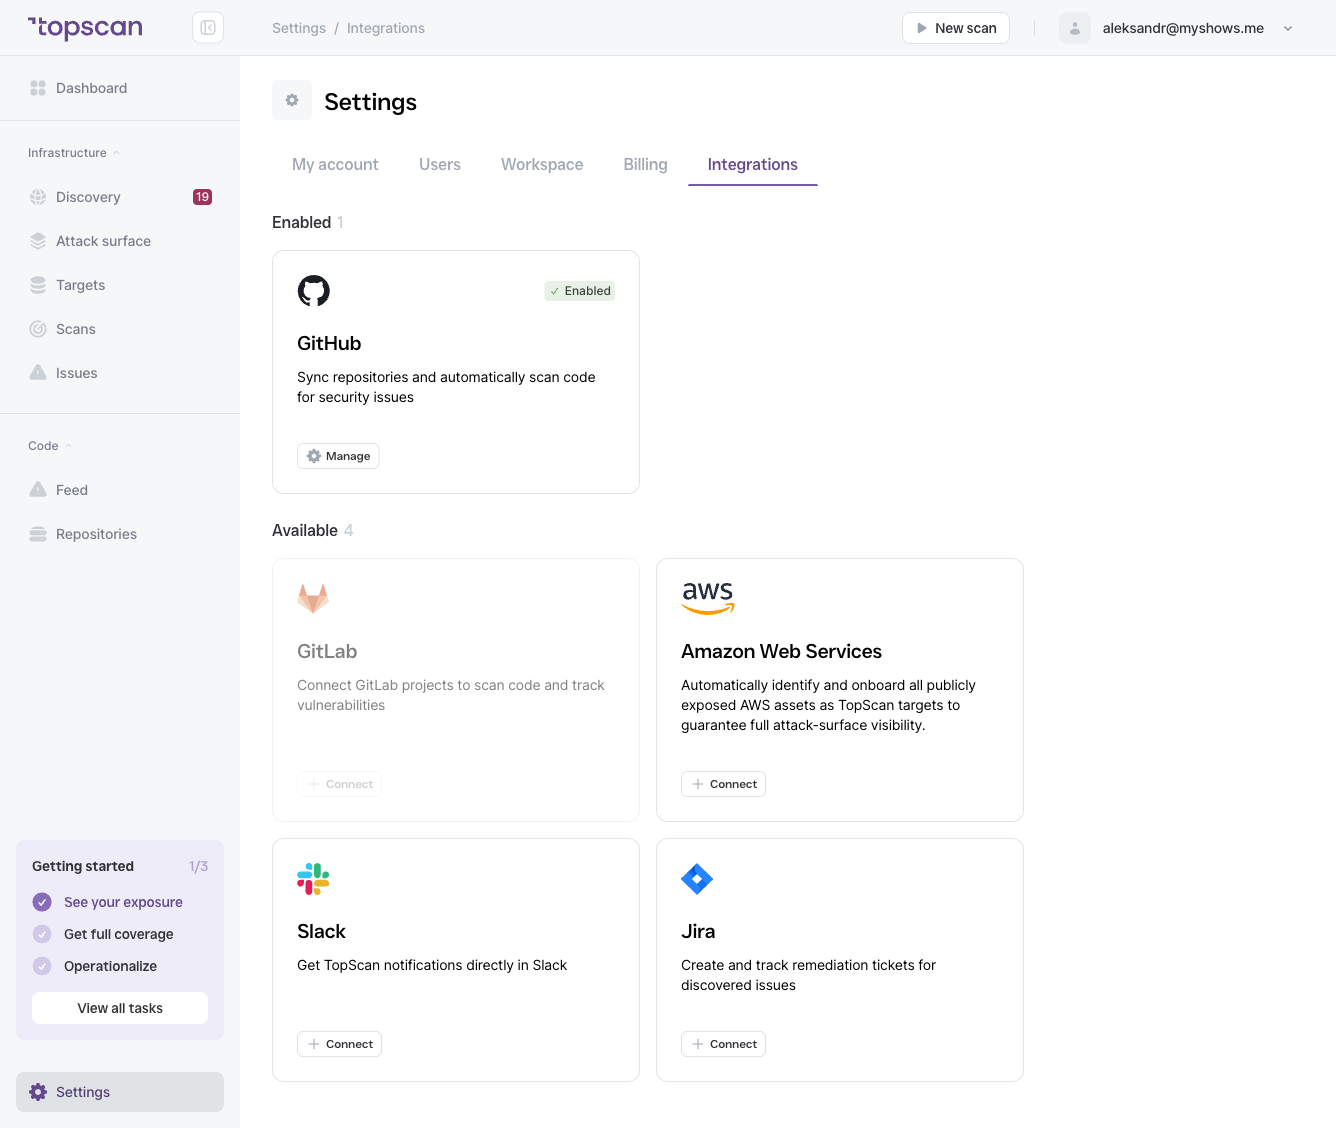Open Dashboard from the sidebar
1336x1128 pixels.
(x=120, y=88)
